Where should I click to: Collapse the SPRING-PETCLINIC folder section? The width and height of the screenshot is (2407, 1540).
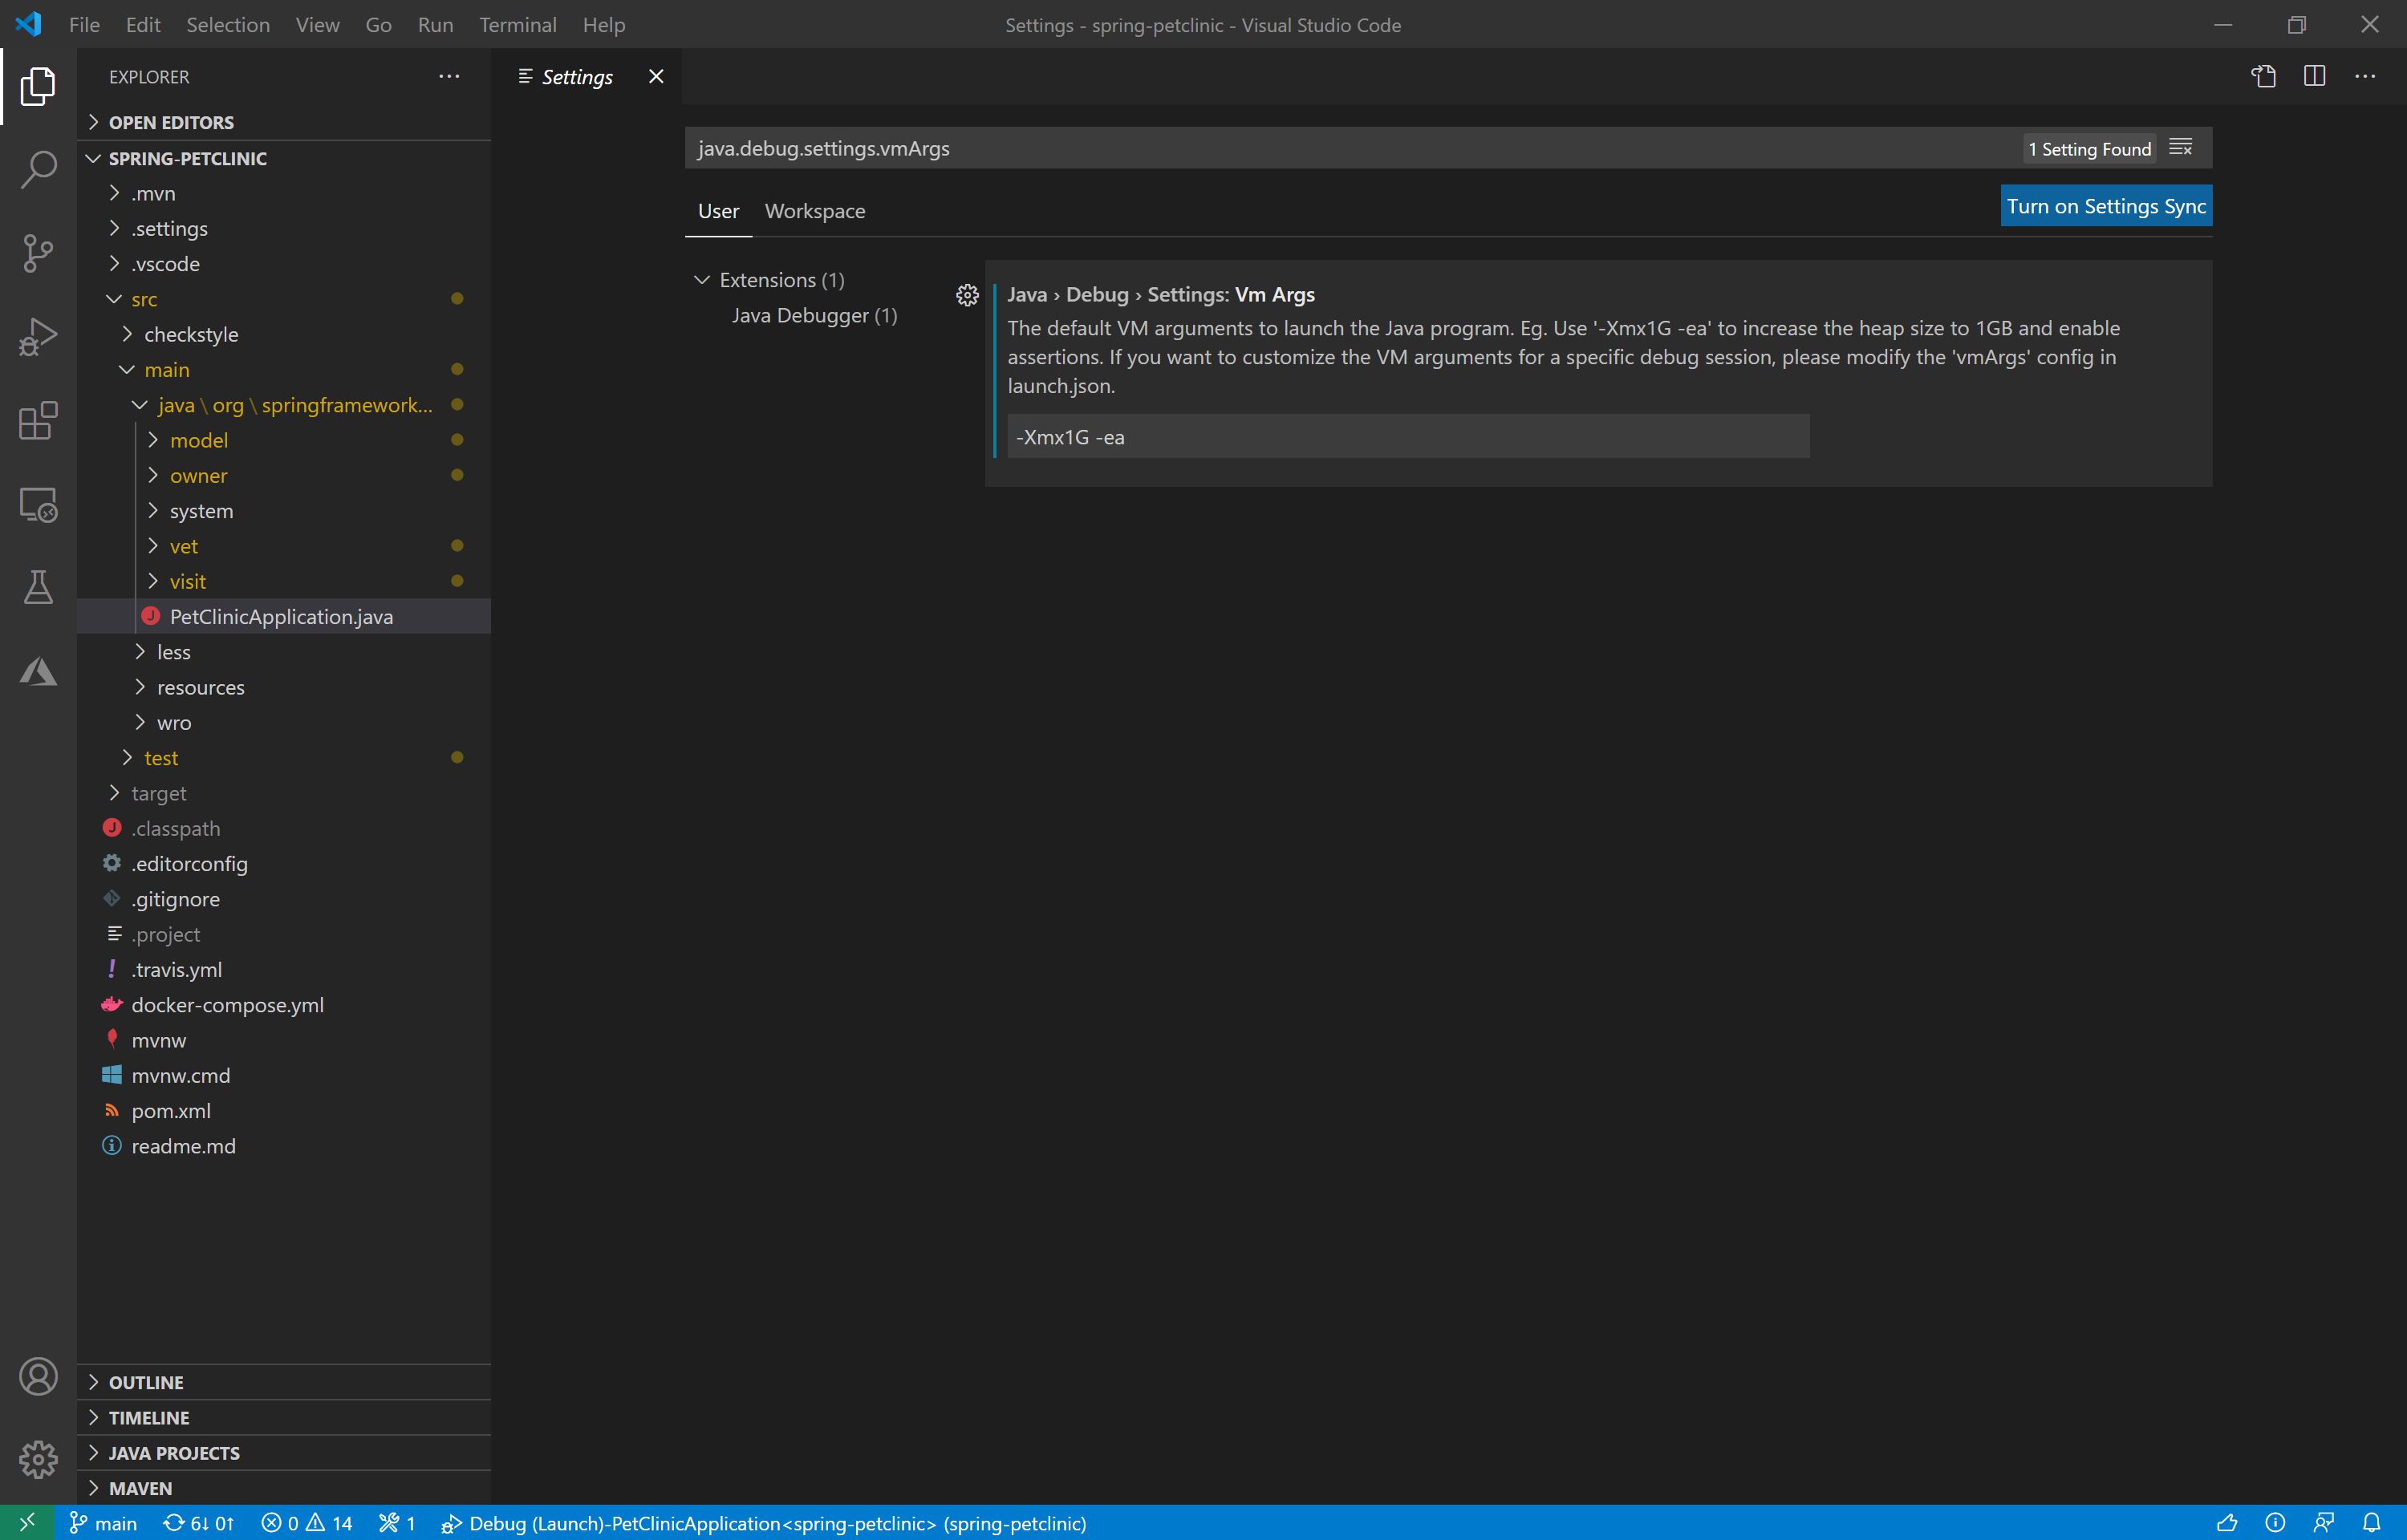pos(284,158)
